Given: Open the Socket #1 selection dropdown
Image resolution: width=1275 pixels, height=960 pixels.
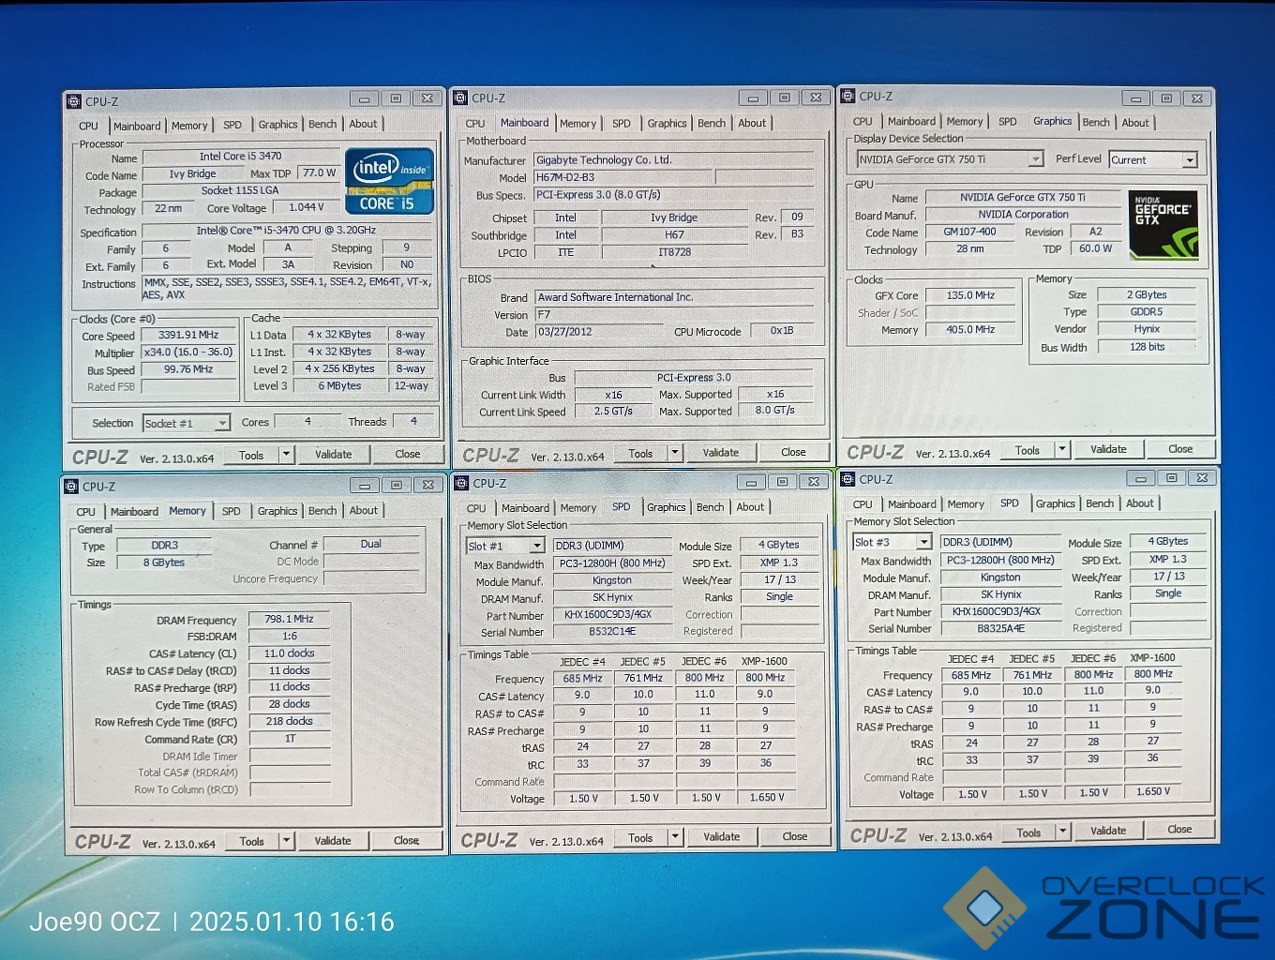Looking at the screenshot, I should pos(221,424).
